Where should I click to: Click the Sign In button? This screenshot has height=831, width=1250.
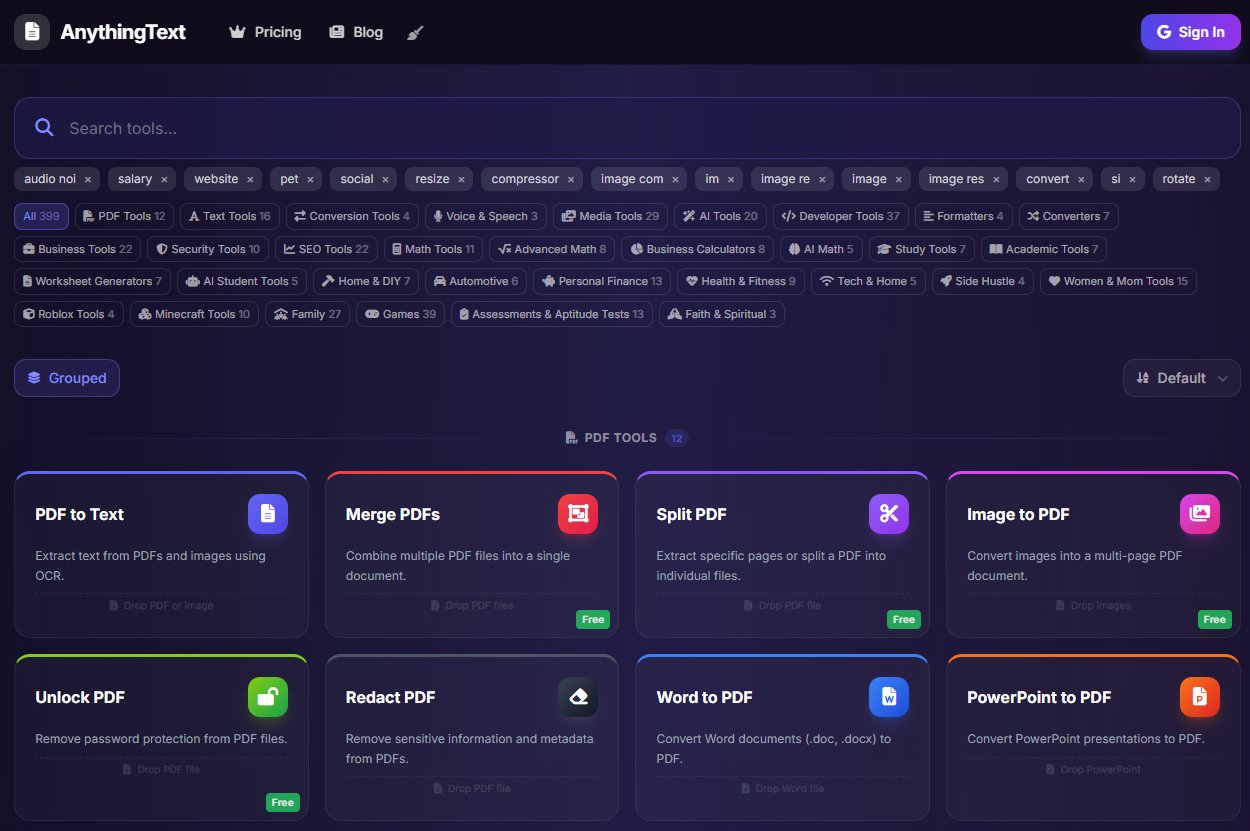point(1190,32)
